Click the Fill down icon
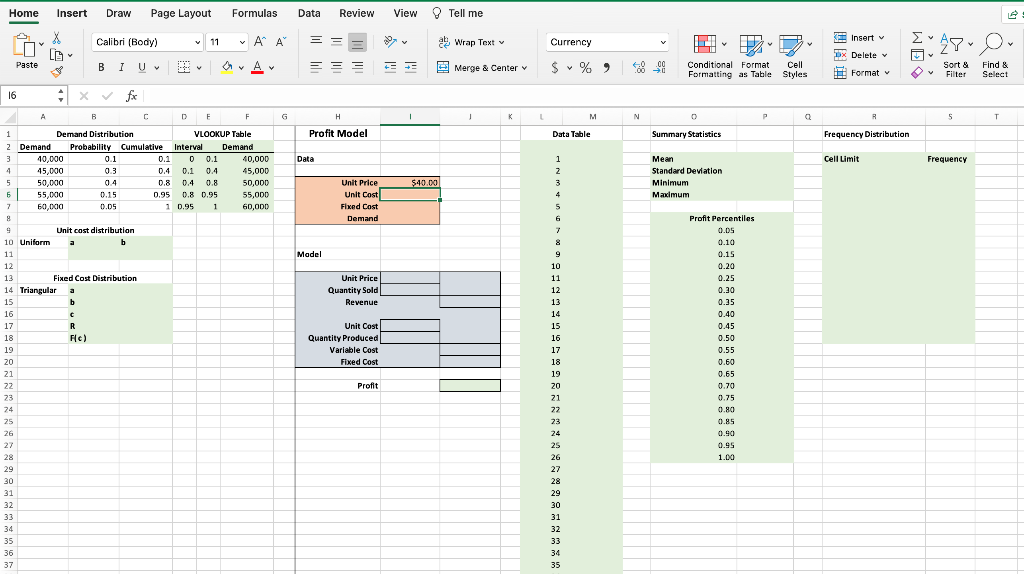This screenshot has width=1024, height=574. tap(918, 55)
